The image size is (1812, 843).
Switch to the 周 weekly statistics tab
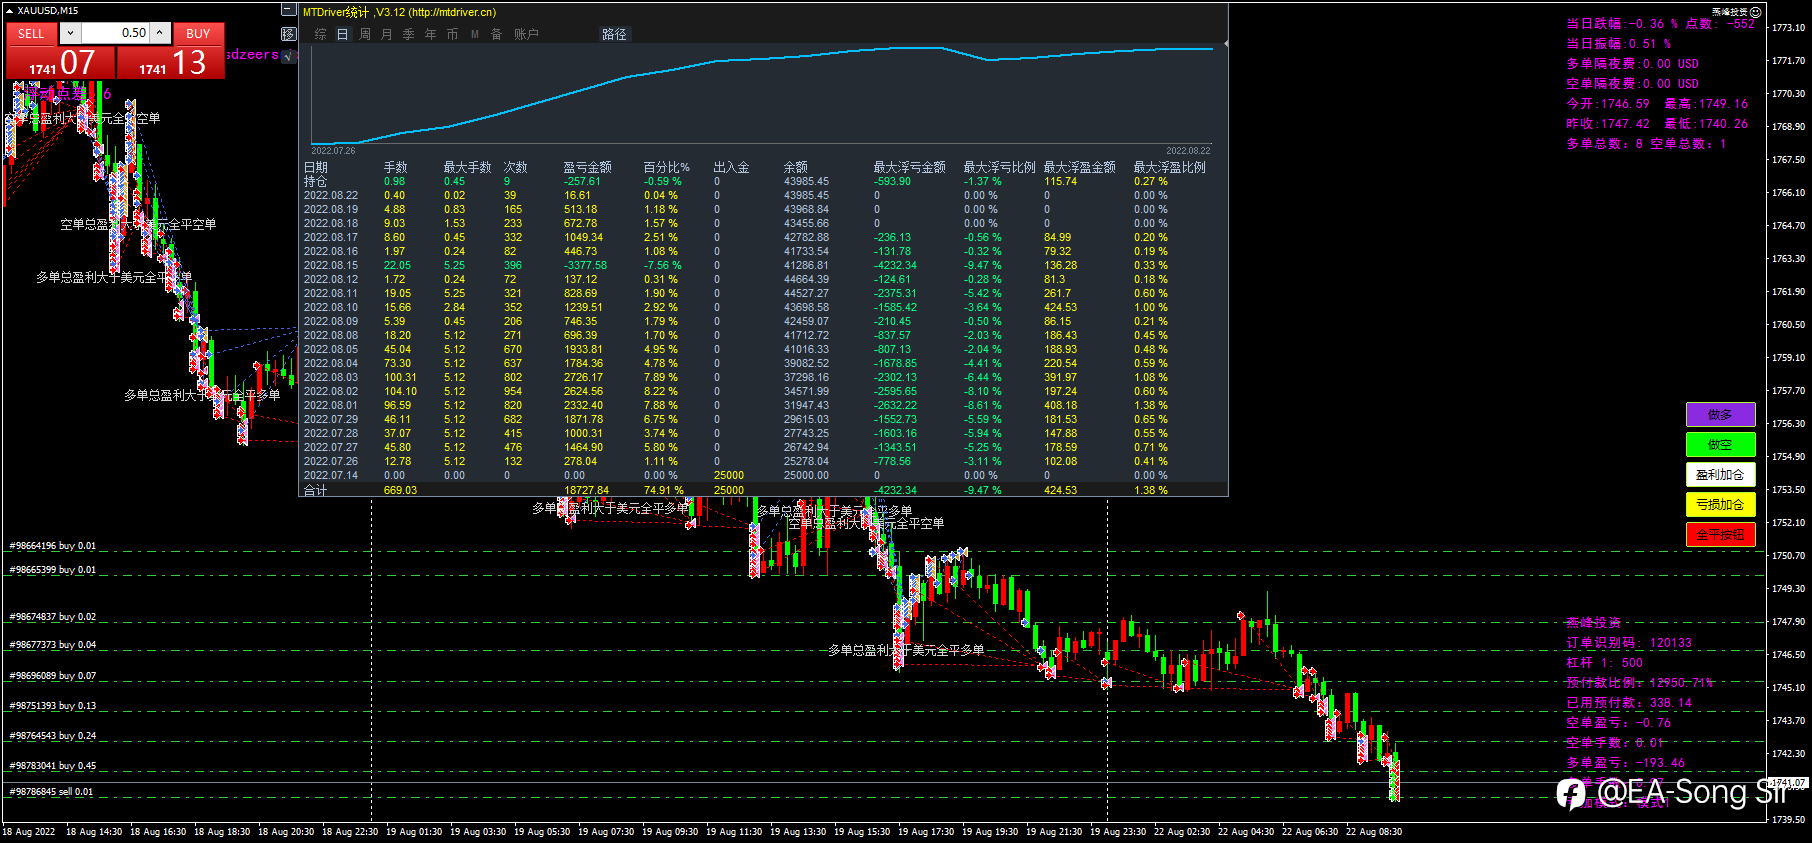pos(364,34)
